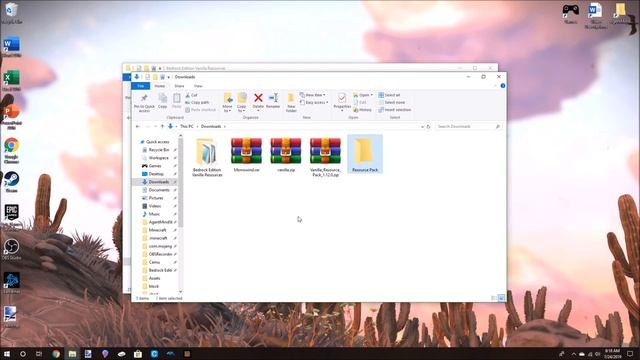Open the File tab in Downloads window
Viewport: 640px width, 360px height.
140,86
